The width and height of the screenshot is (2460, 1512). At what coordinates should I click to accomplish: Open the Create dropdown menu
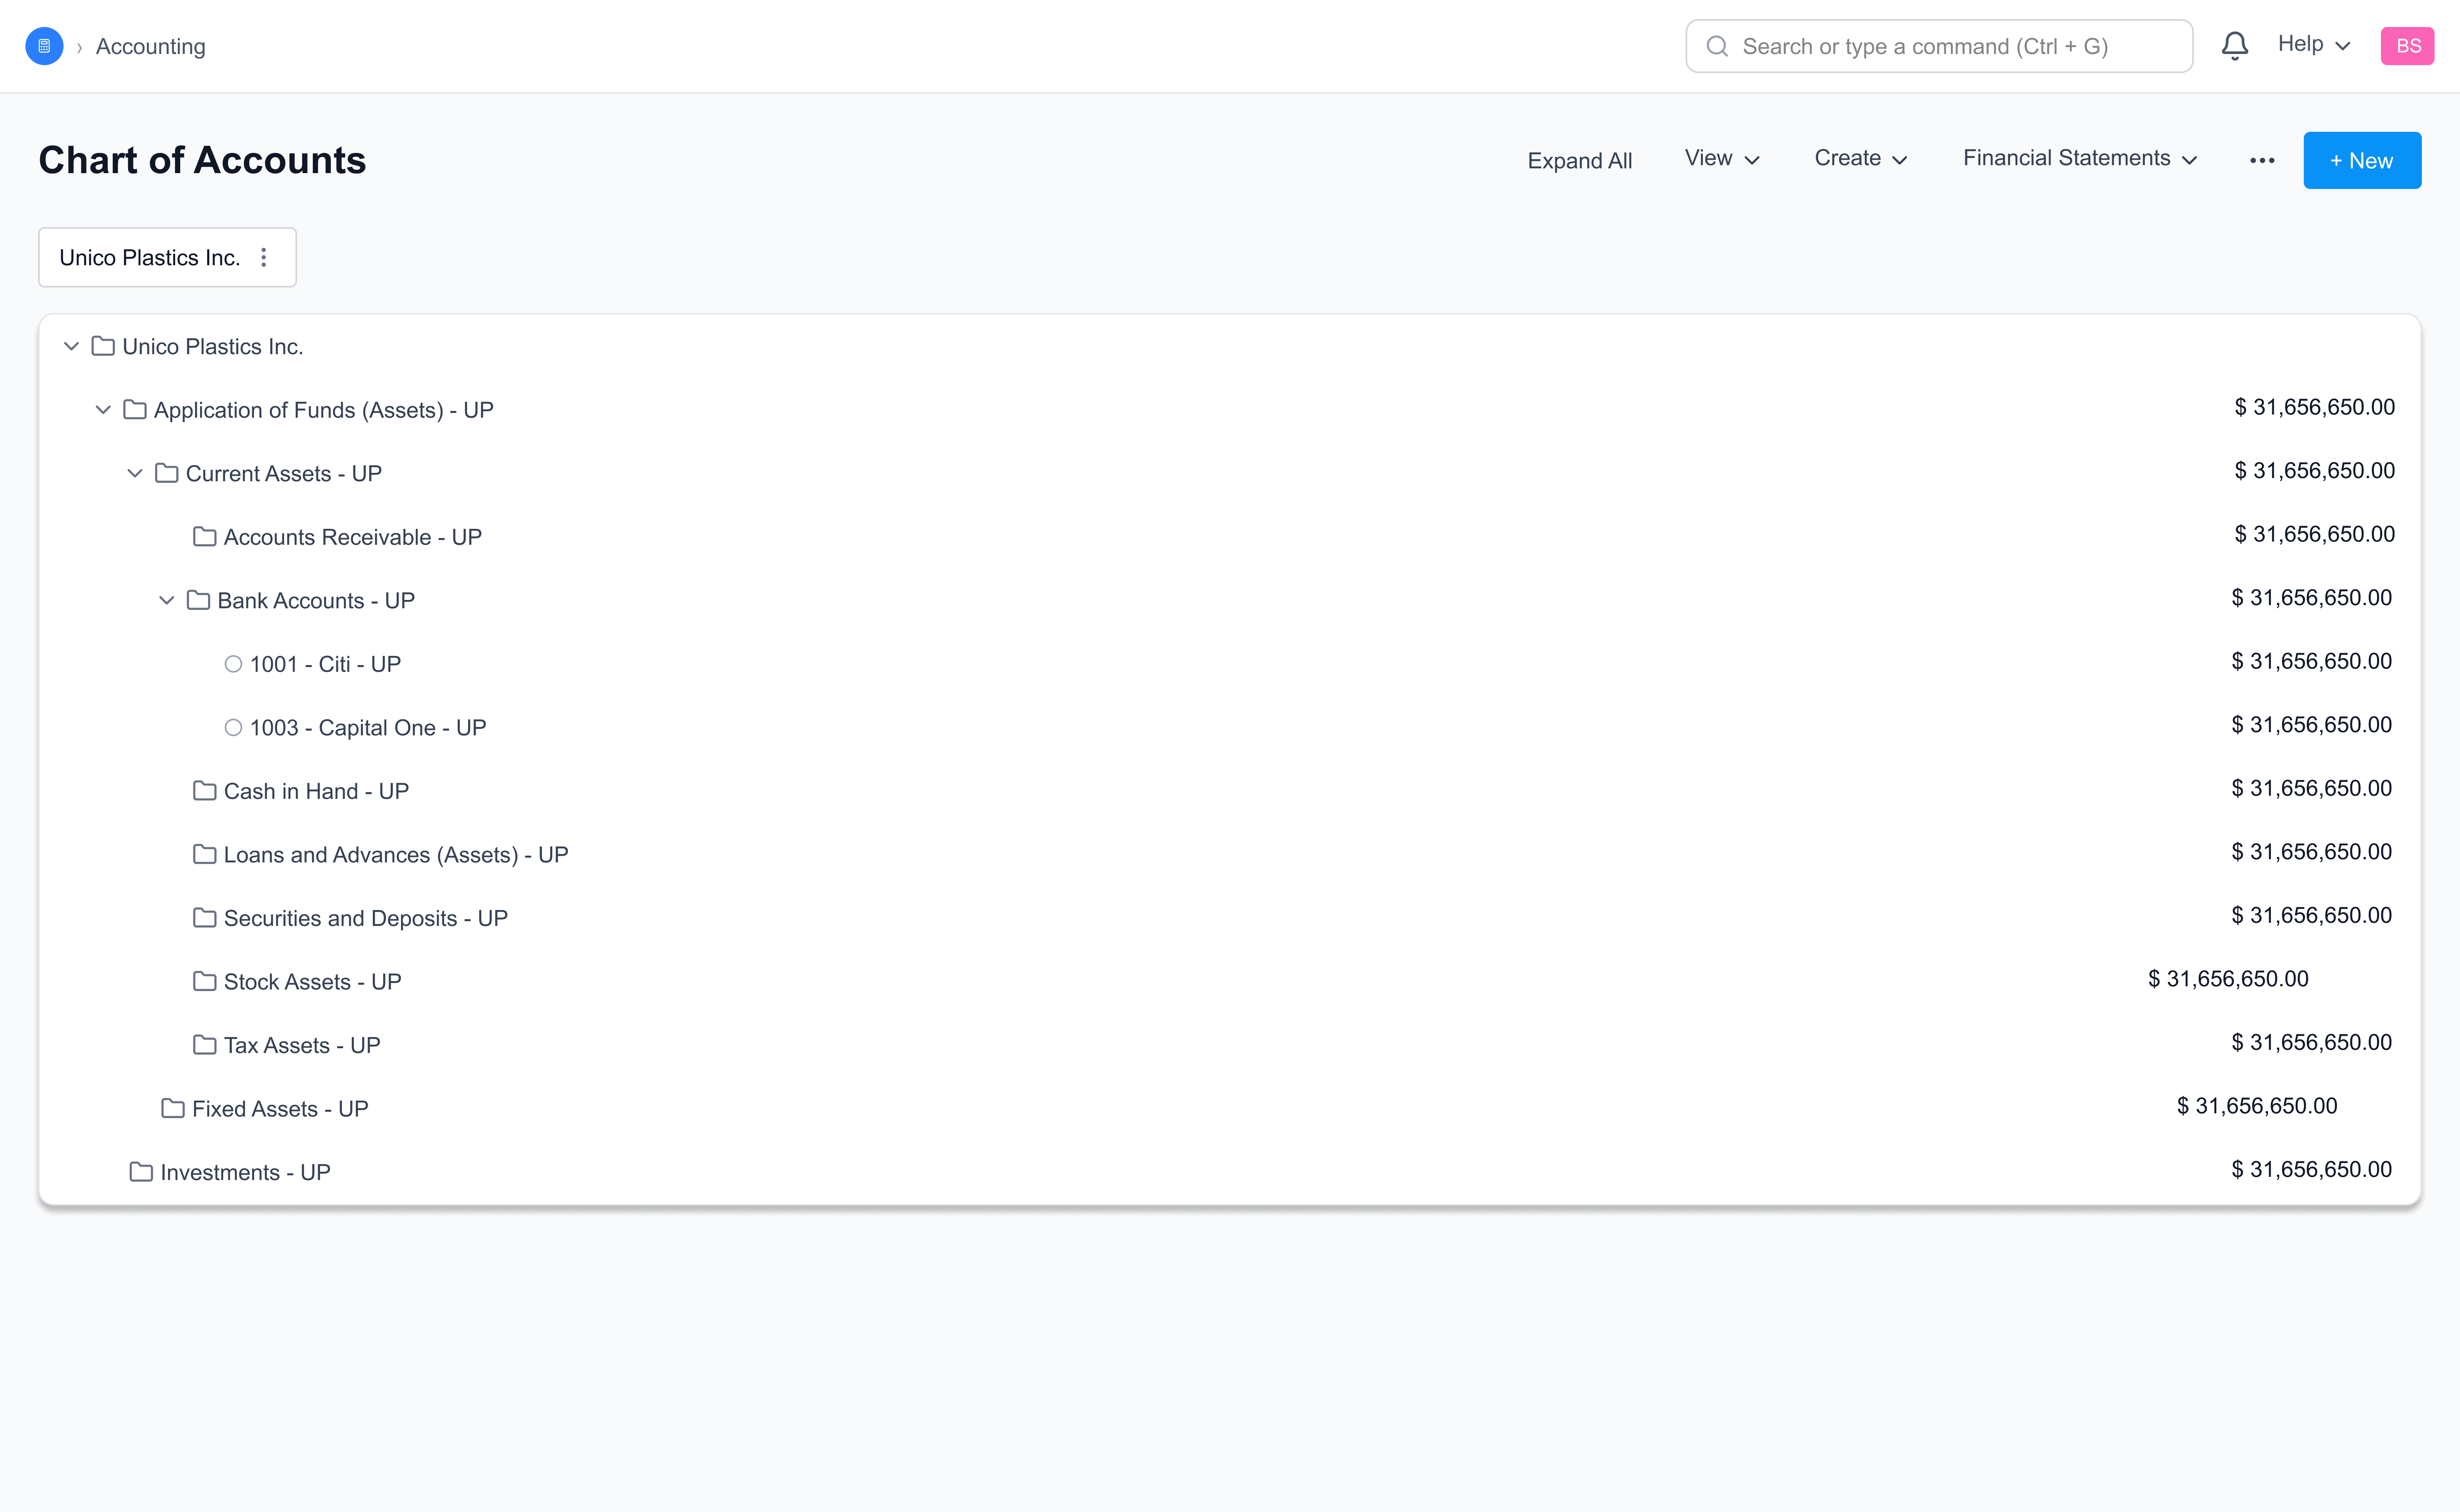pyautogui.click(x=1860, y=159)
